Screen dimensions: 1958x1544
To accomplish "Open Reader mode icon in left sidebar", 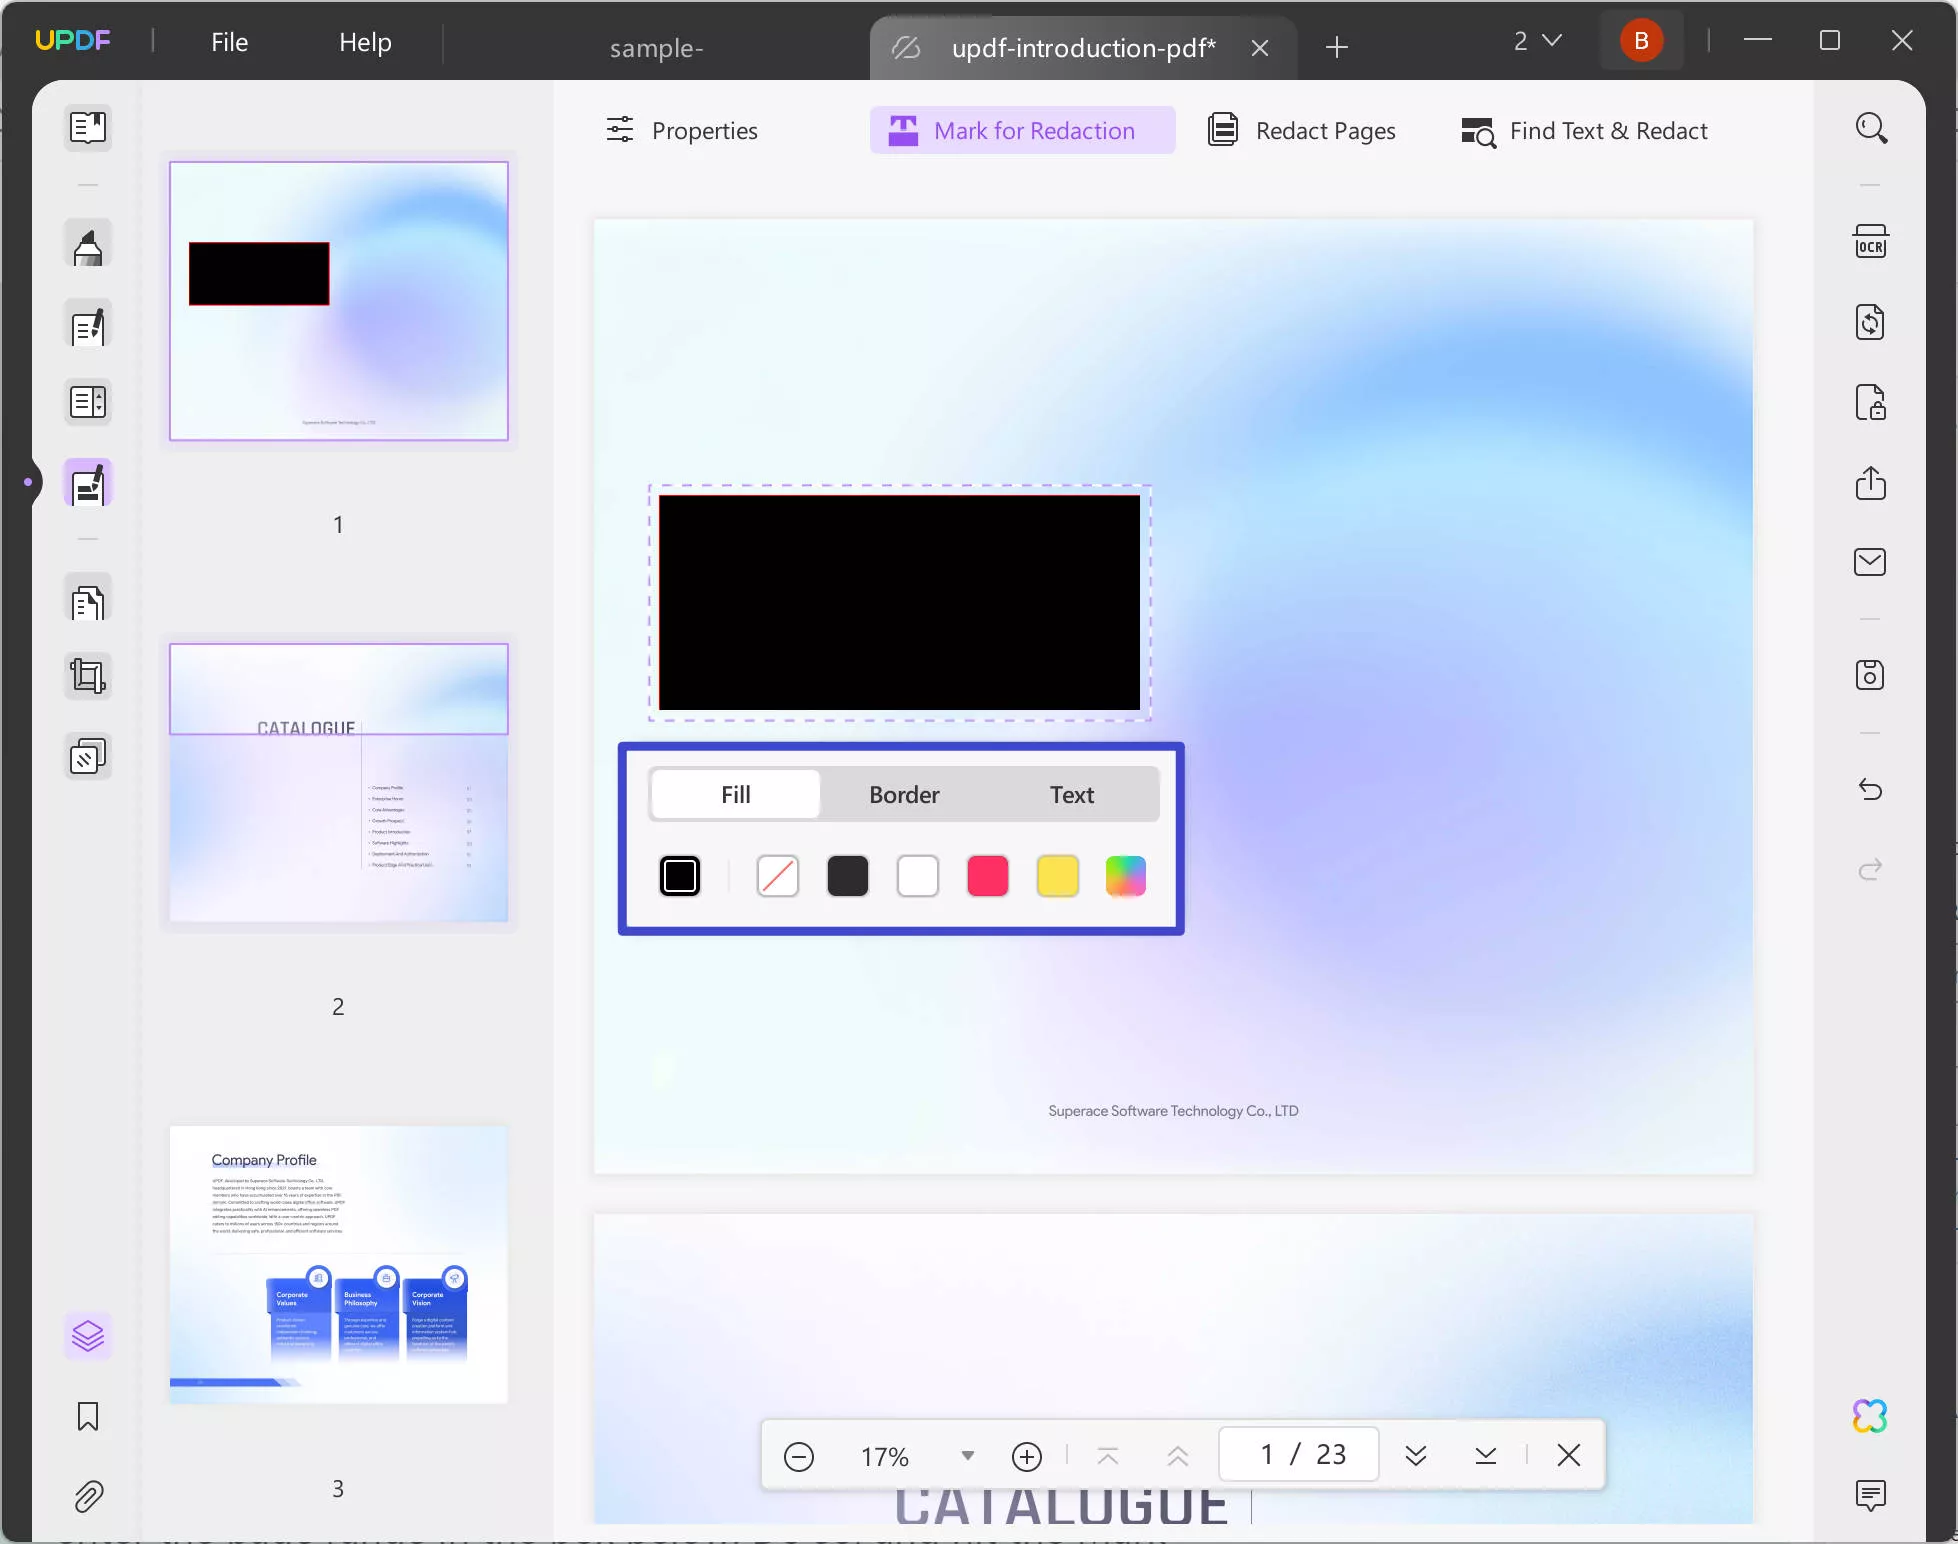I will click(x=88, y=128).
